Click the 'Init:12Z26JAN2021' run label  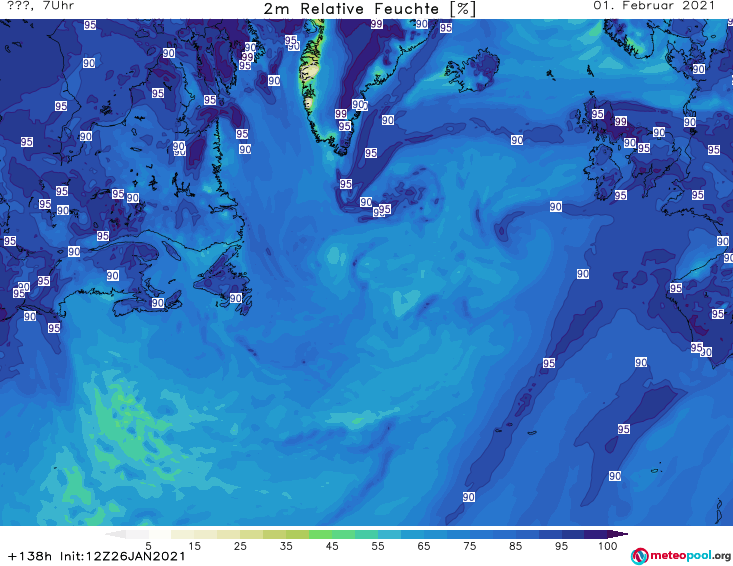click(x=123, y=556)
